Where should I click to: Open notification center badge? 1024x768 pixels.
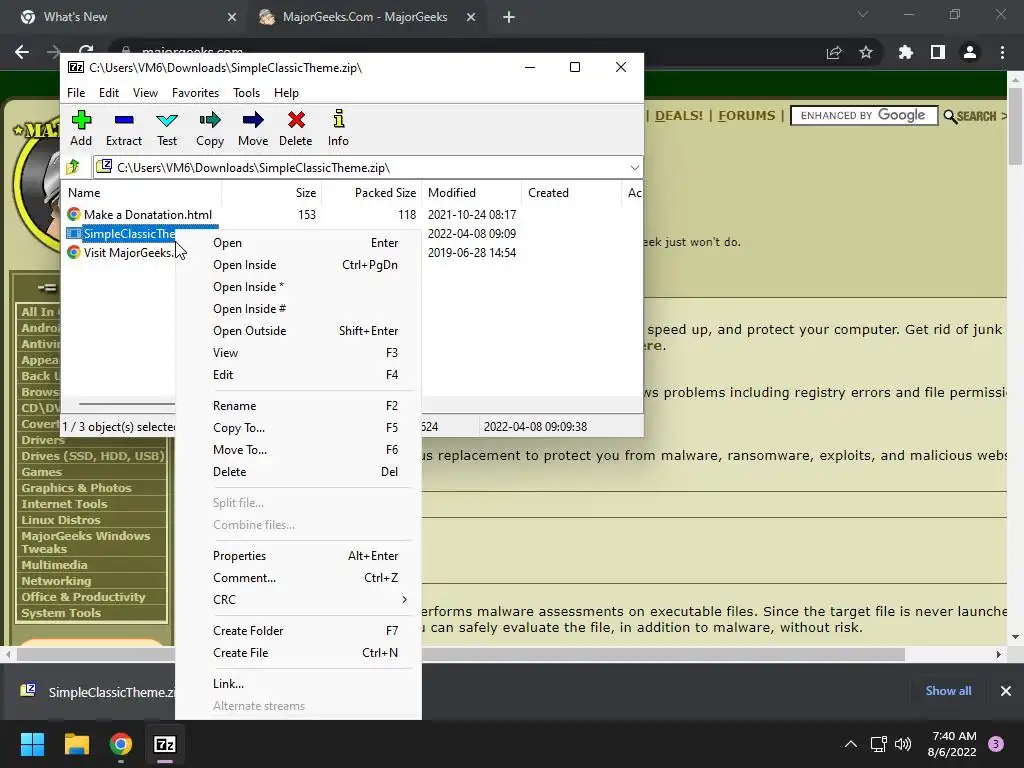(x=996, y=744)
